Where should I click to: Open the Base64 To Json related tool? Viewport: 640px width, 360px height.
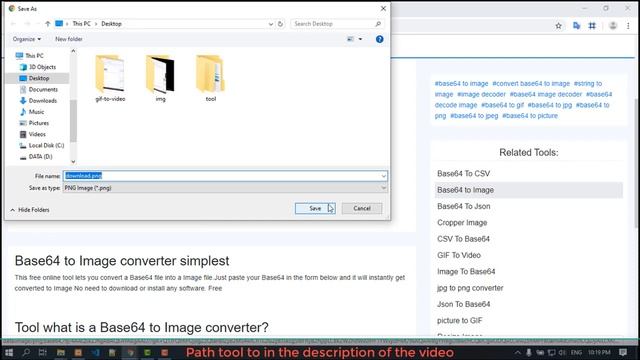464,207
